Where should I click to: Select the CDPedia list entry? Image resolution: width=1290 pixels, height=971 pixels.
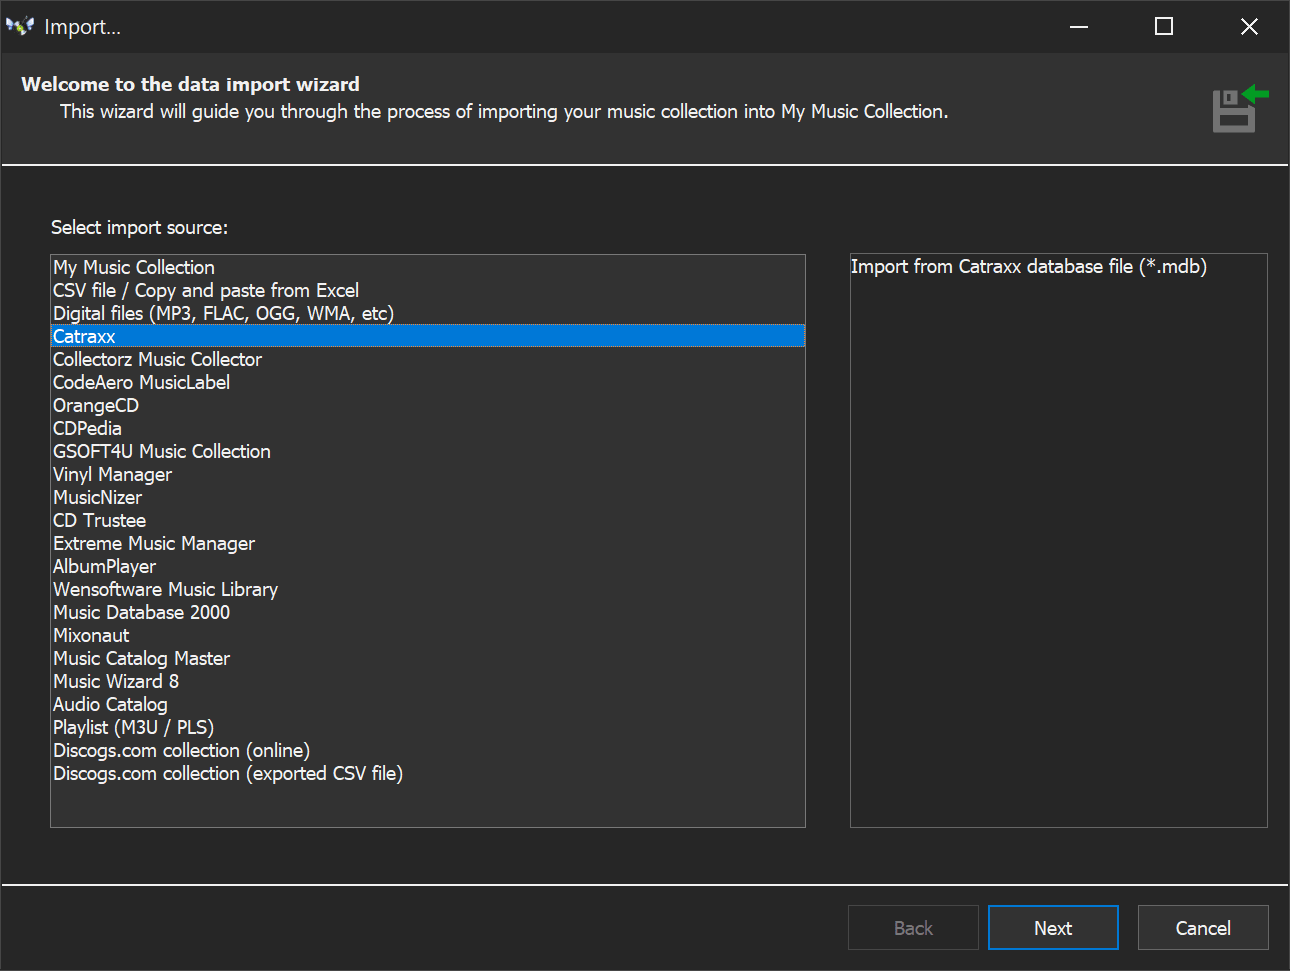pos(87,428)
